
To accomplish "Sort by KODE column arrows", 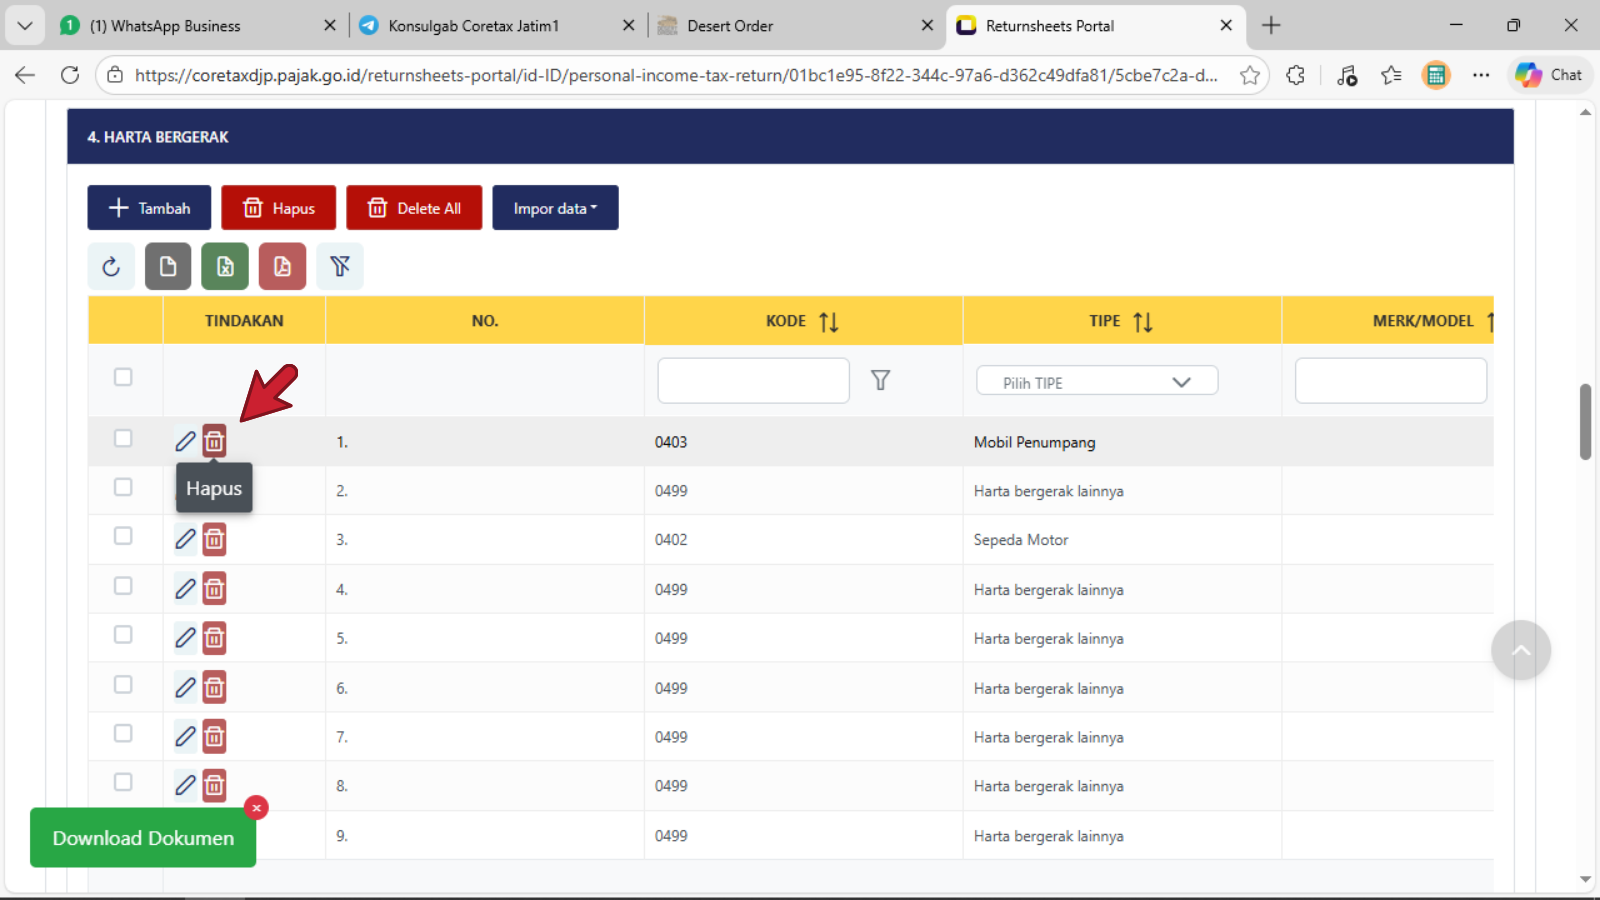I will coord(828,322).
